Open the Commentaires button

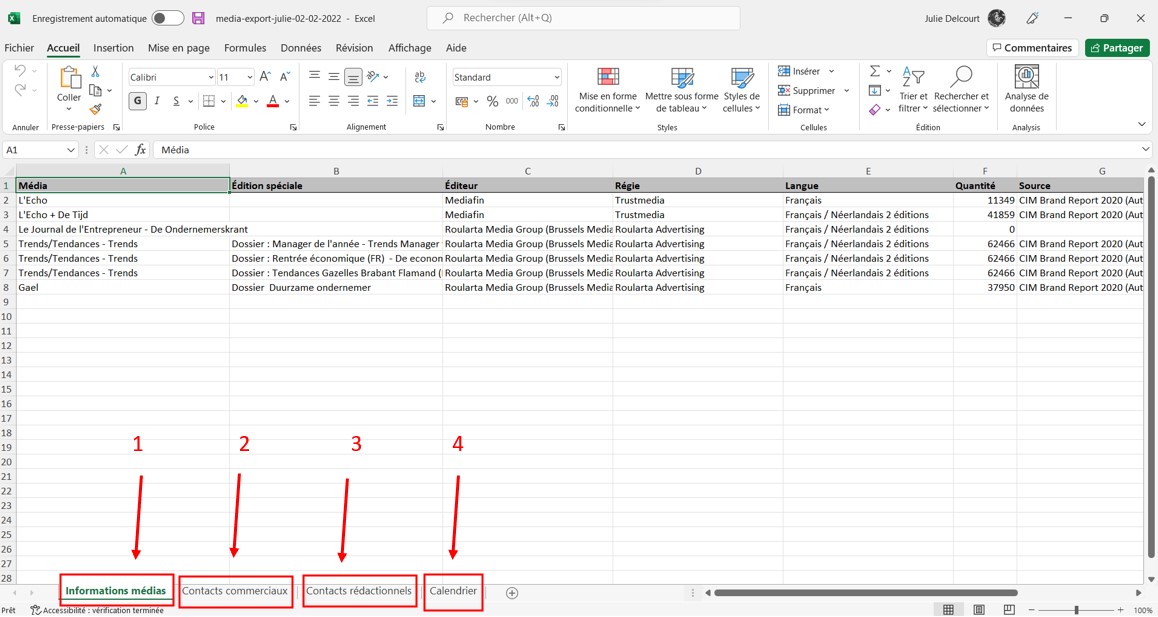1031,48
